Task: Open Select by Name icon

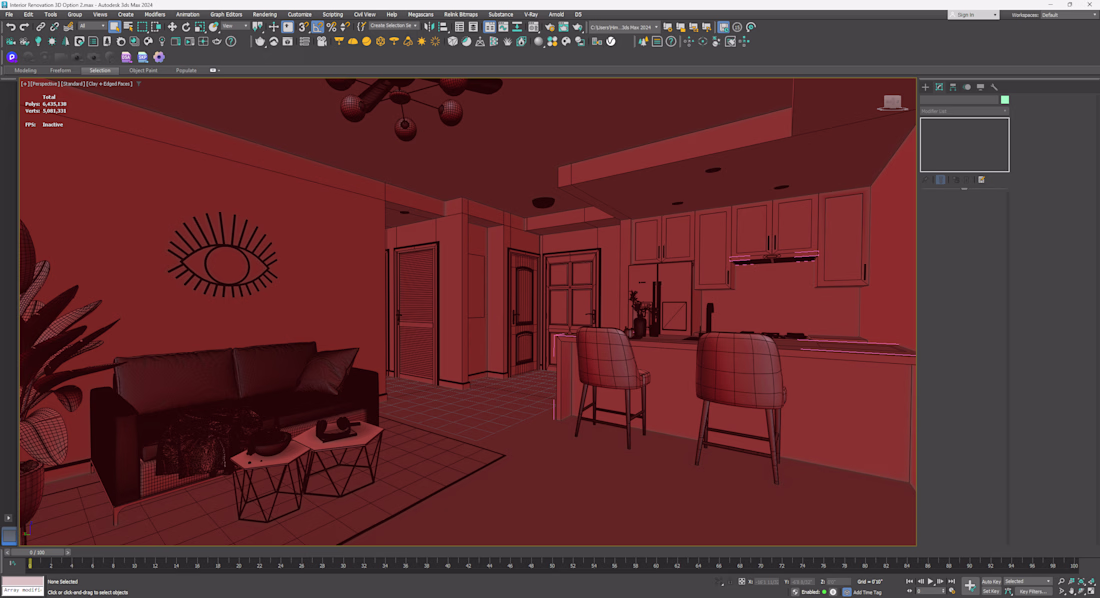Action: coord(128,27)
